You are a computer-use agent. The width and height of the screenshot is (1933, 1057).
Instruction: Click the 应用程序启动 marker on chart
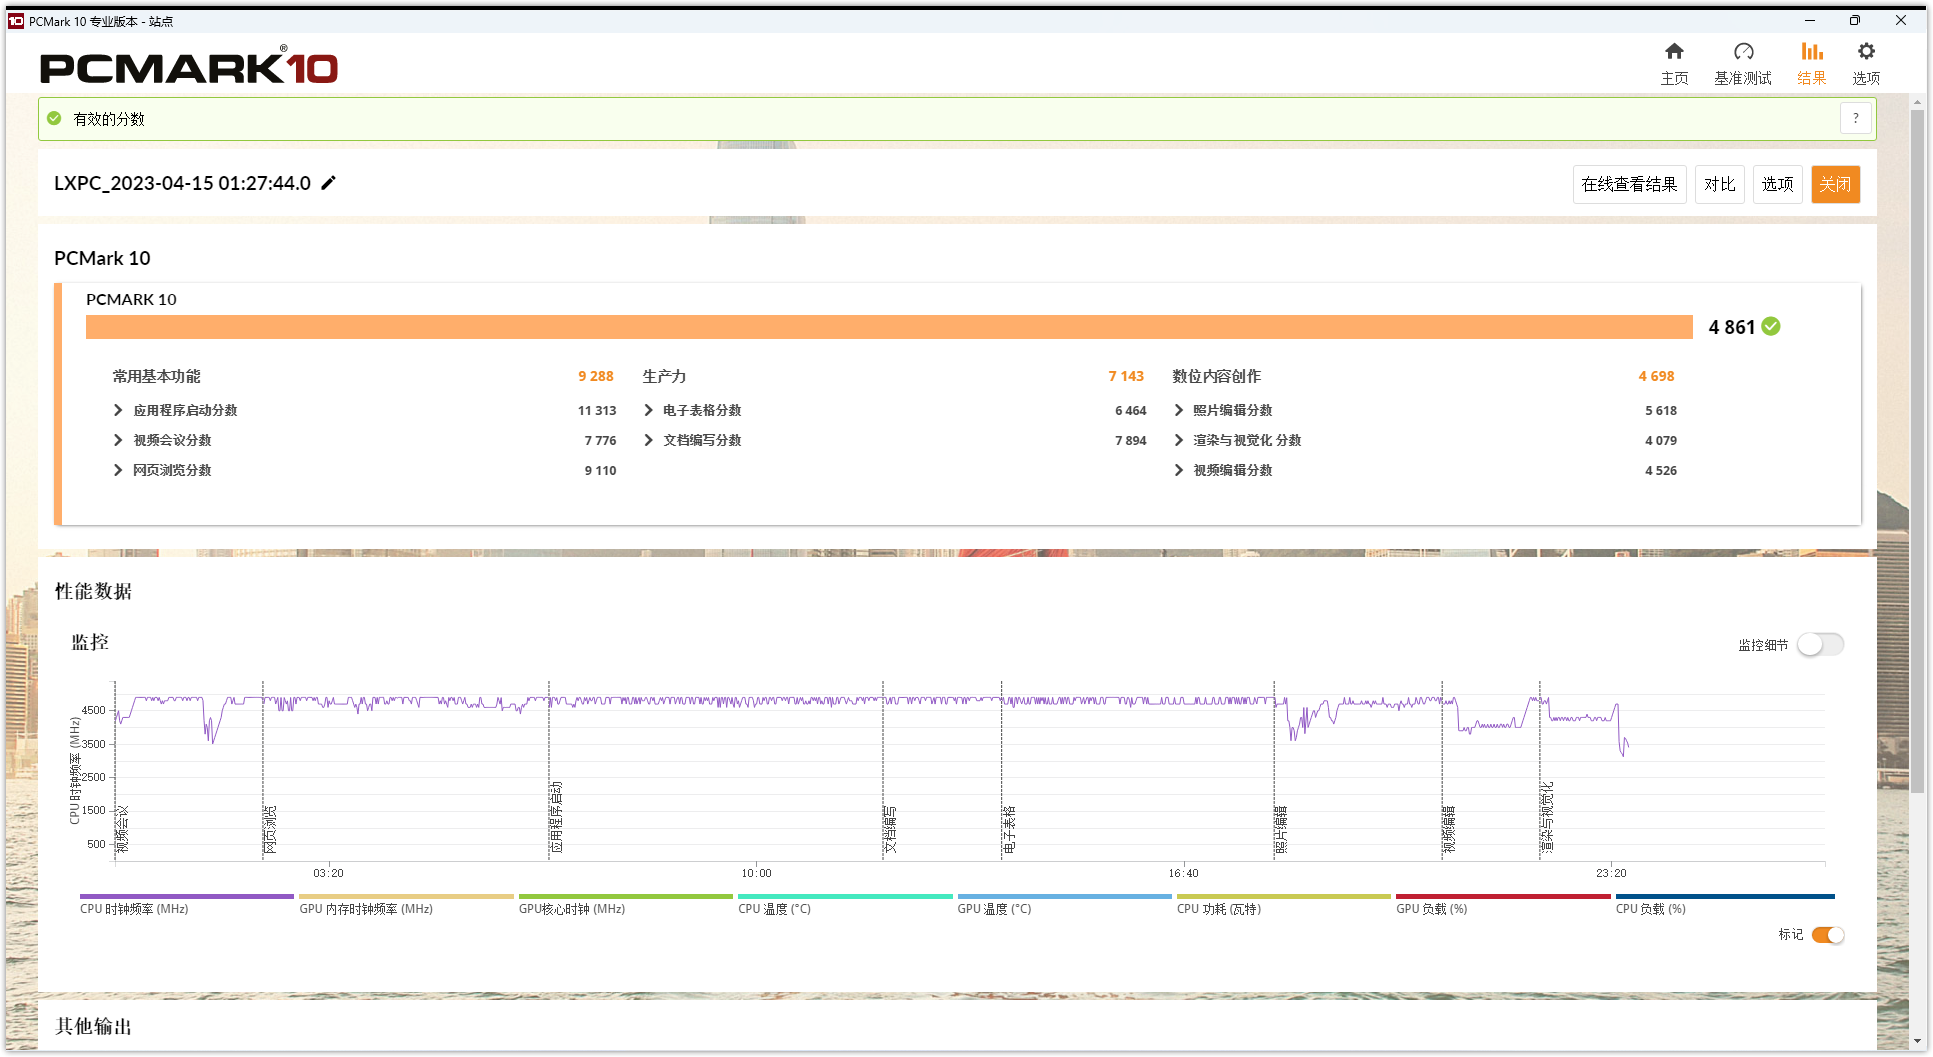click(556, 817)
